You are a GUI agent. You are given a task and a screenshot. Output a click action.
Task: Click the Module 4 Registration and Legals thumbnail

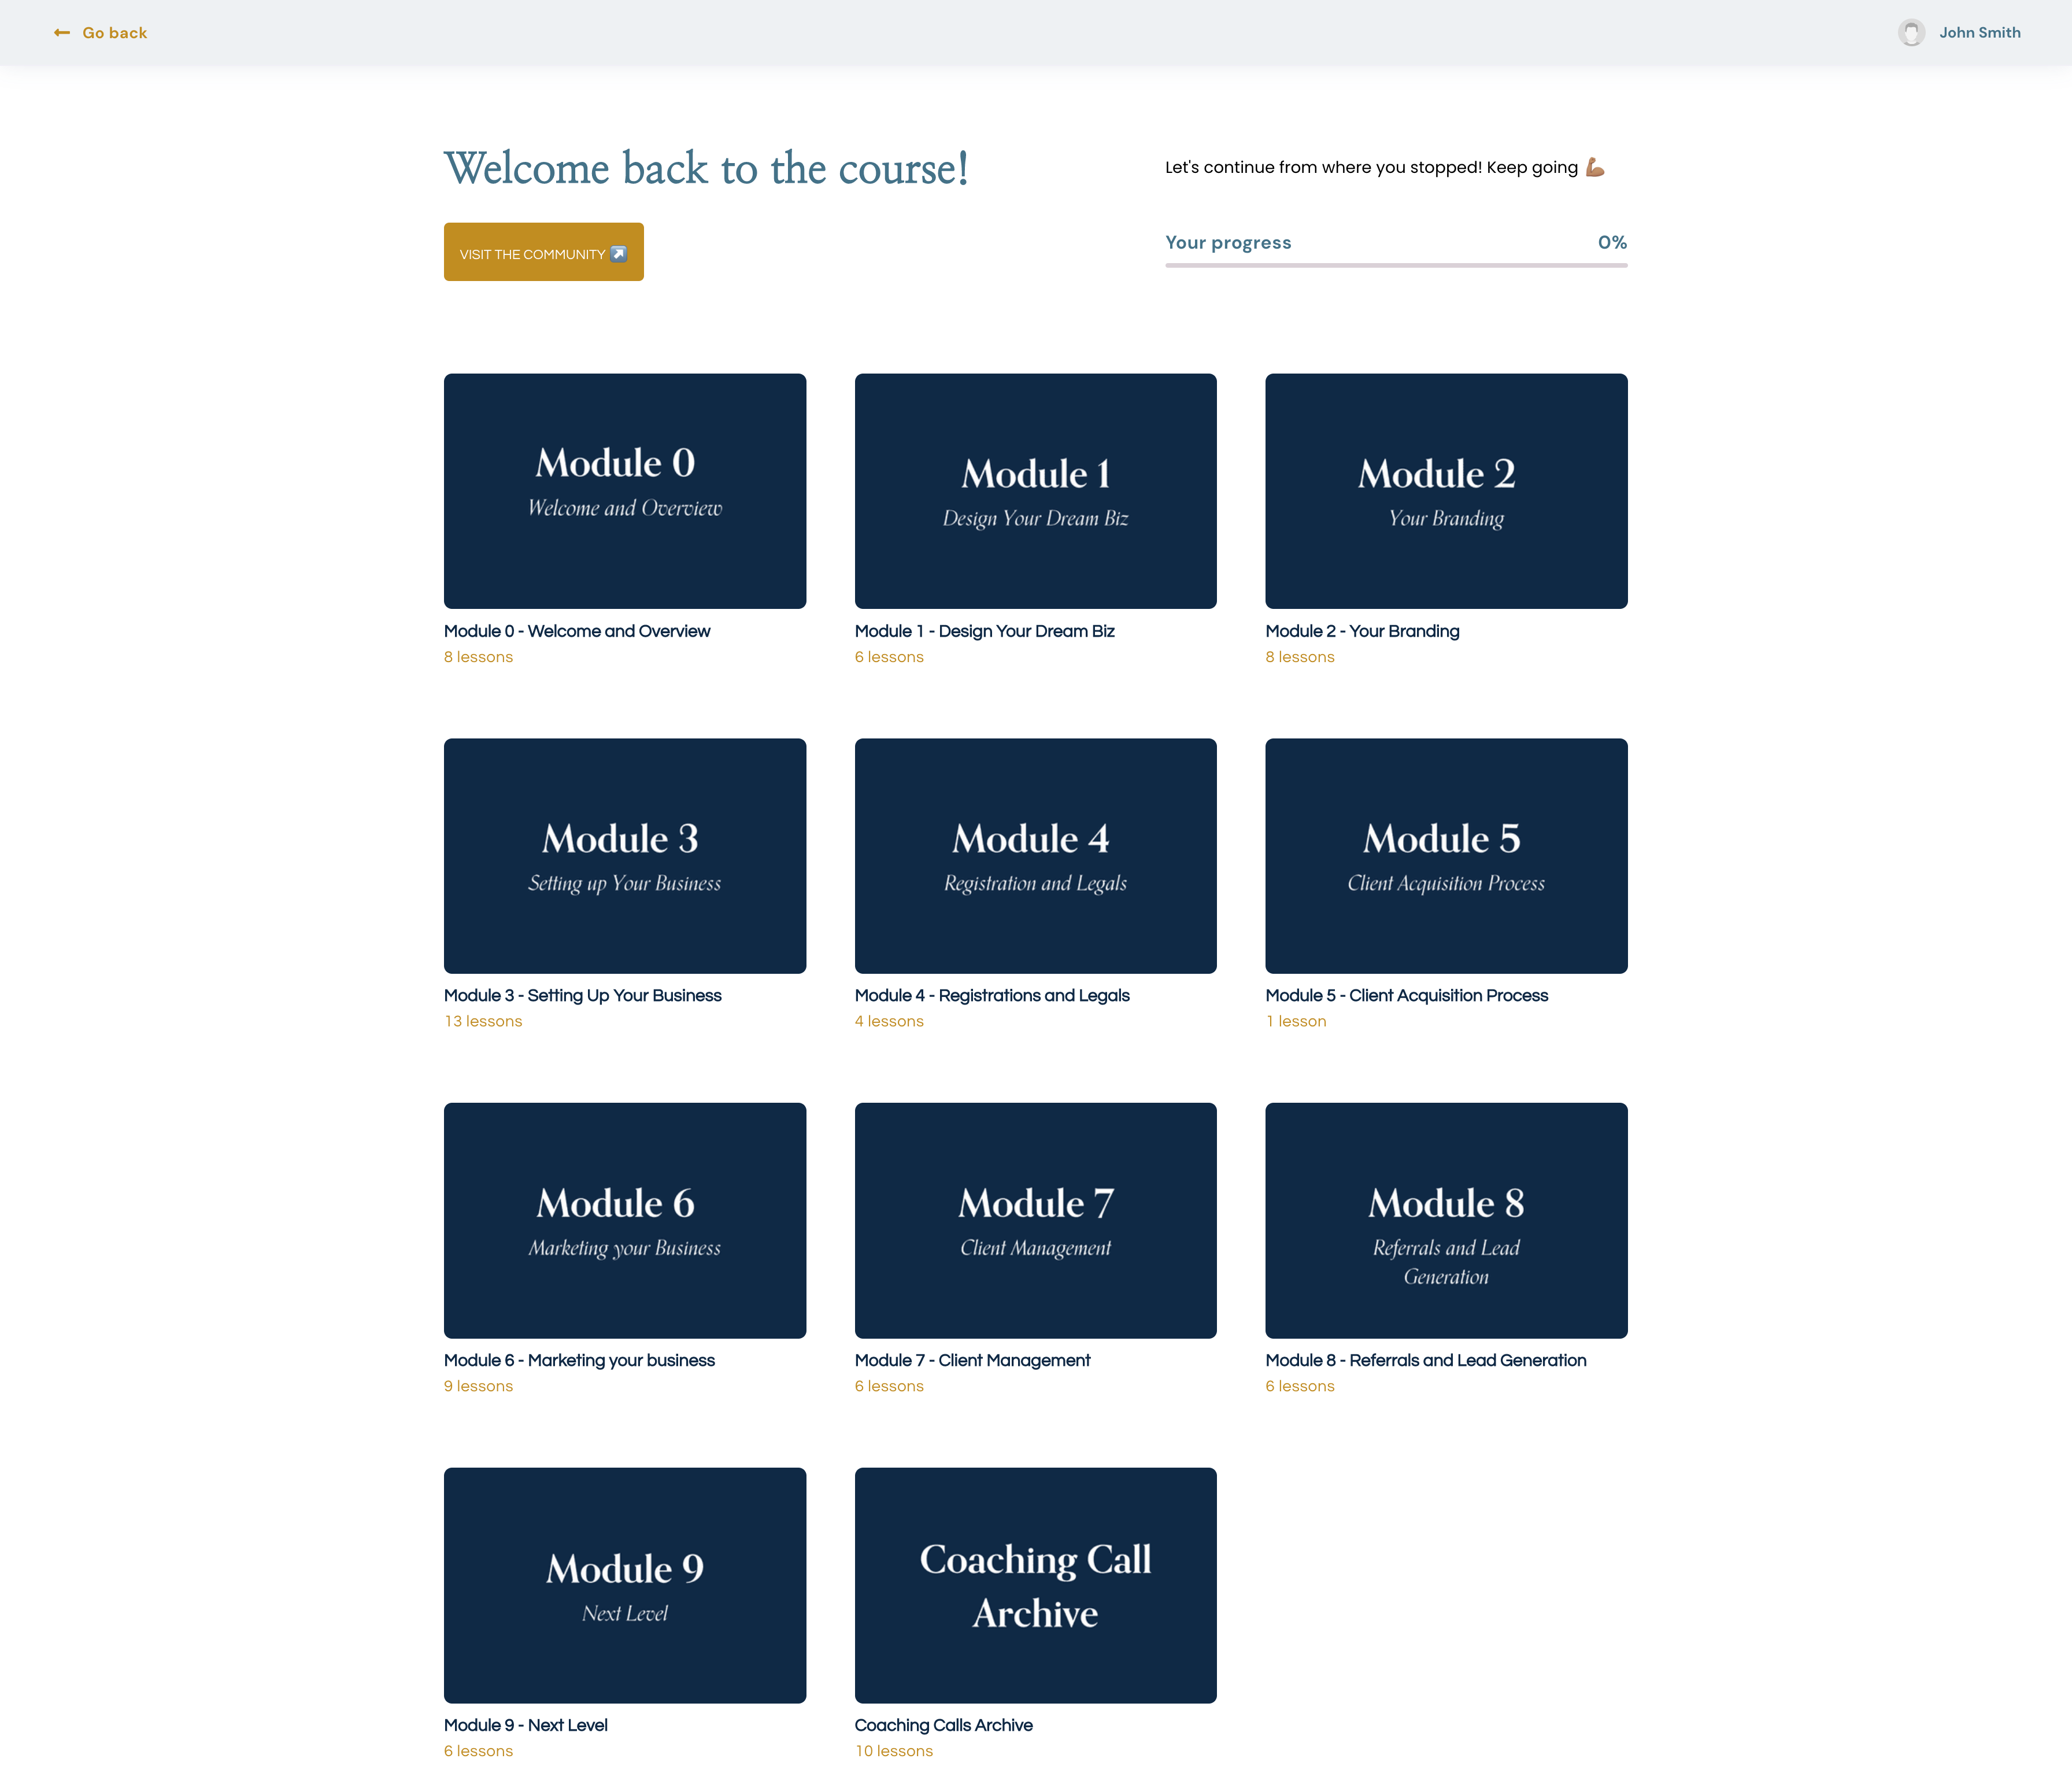click(1035, 856)
